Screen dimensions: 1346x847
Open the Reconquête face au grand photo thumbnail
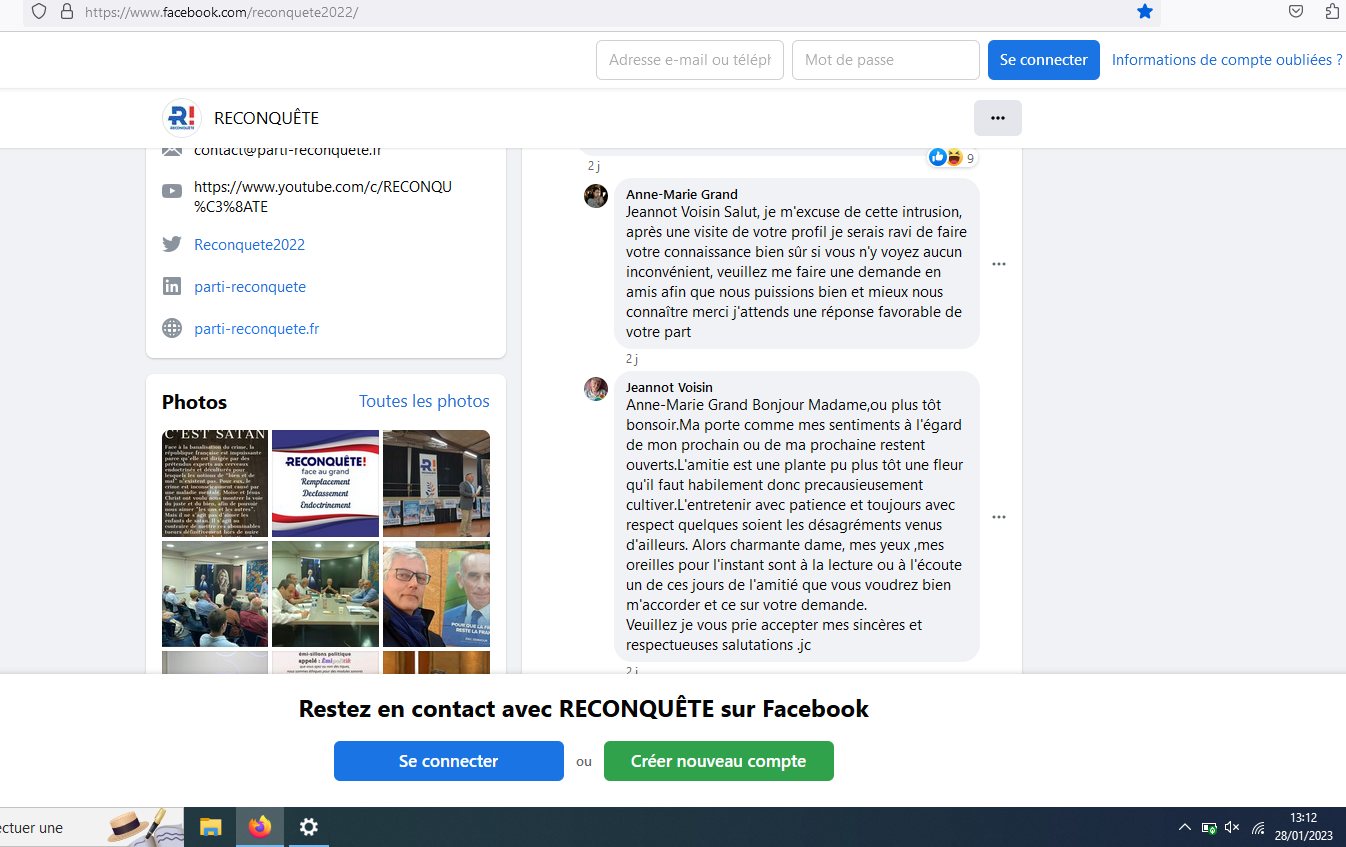pos(325,484)
